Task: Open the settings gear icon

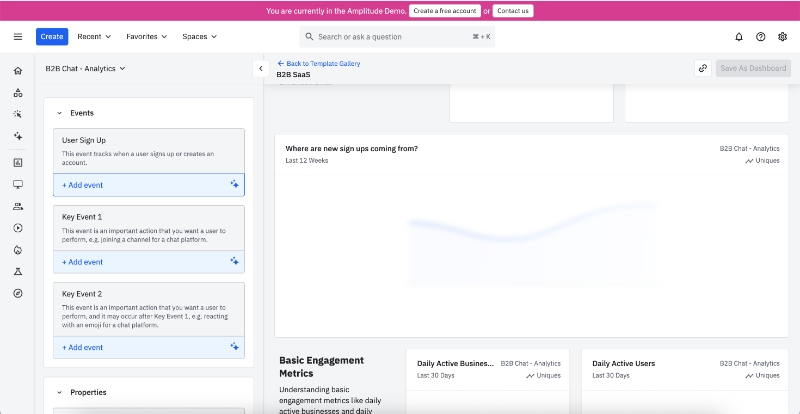Action: (x=783, y=37)
